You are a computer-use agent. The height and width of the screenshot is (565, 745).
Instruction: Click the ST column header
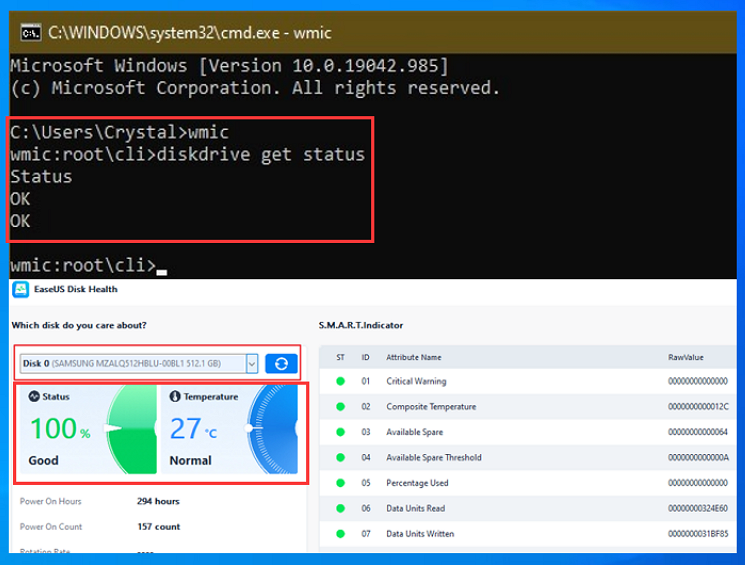click(340, 357)
